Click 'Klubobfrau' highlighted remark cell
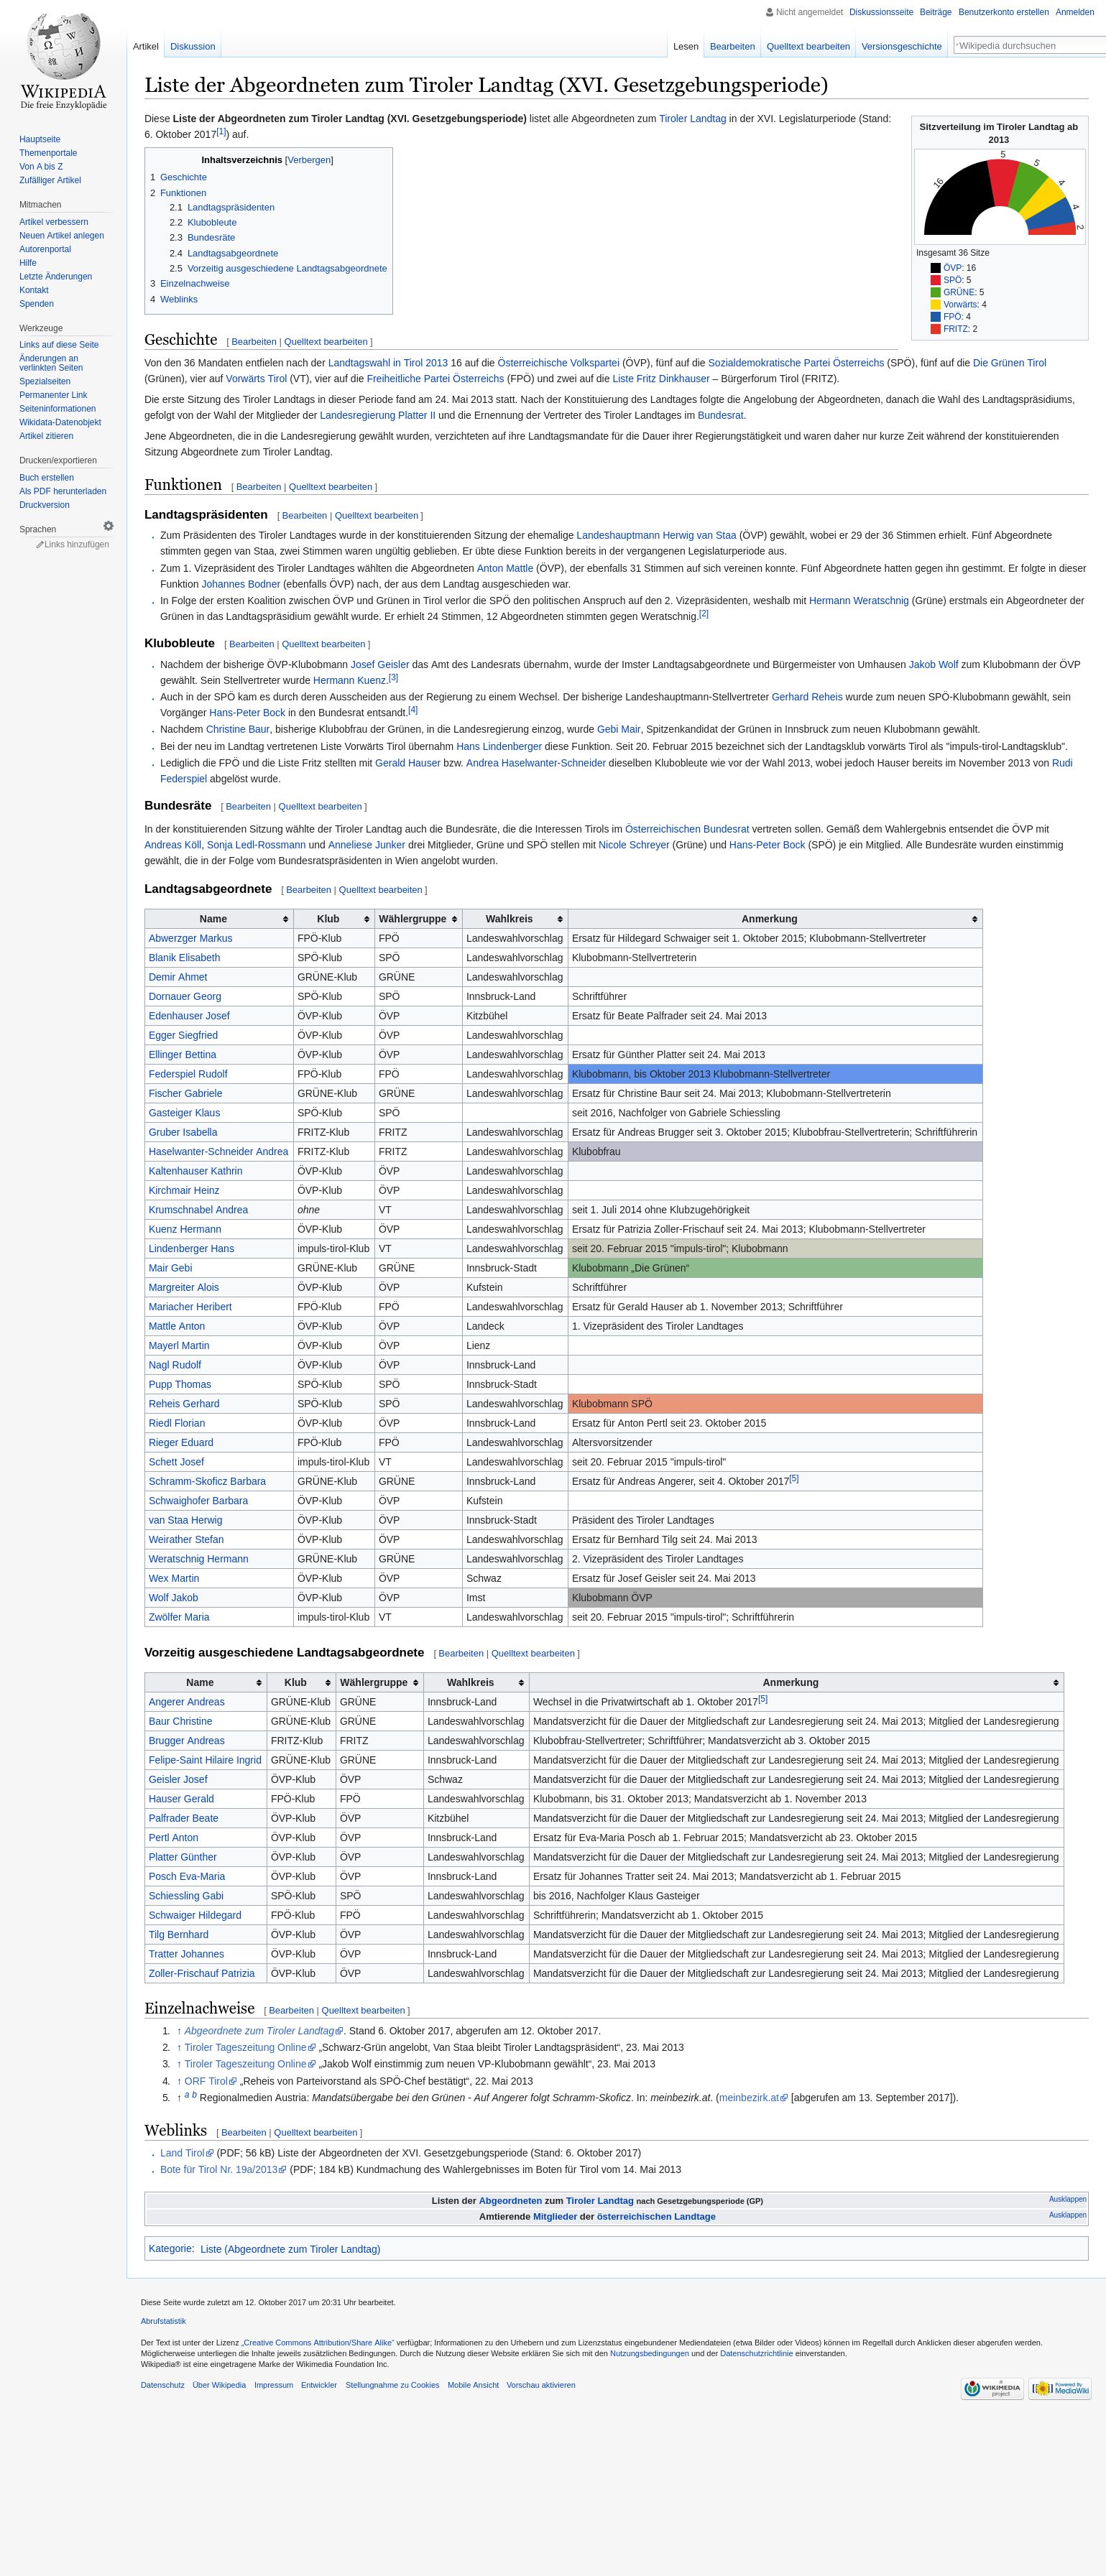1106x2576 pixels. click(x=775, y=1152)
